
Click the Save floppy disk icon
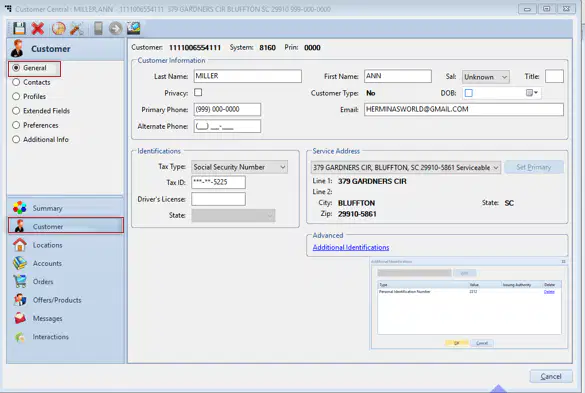click(x=19, y=28)
